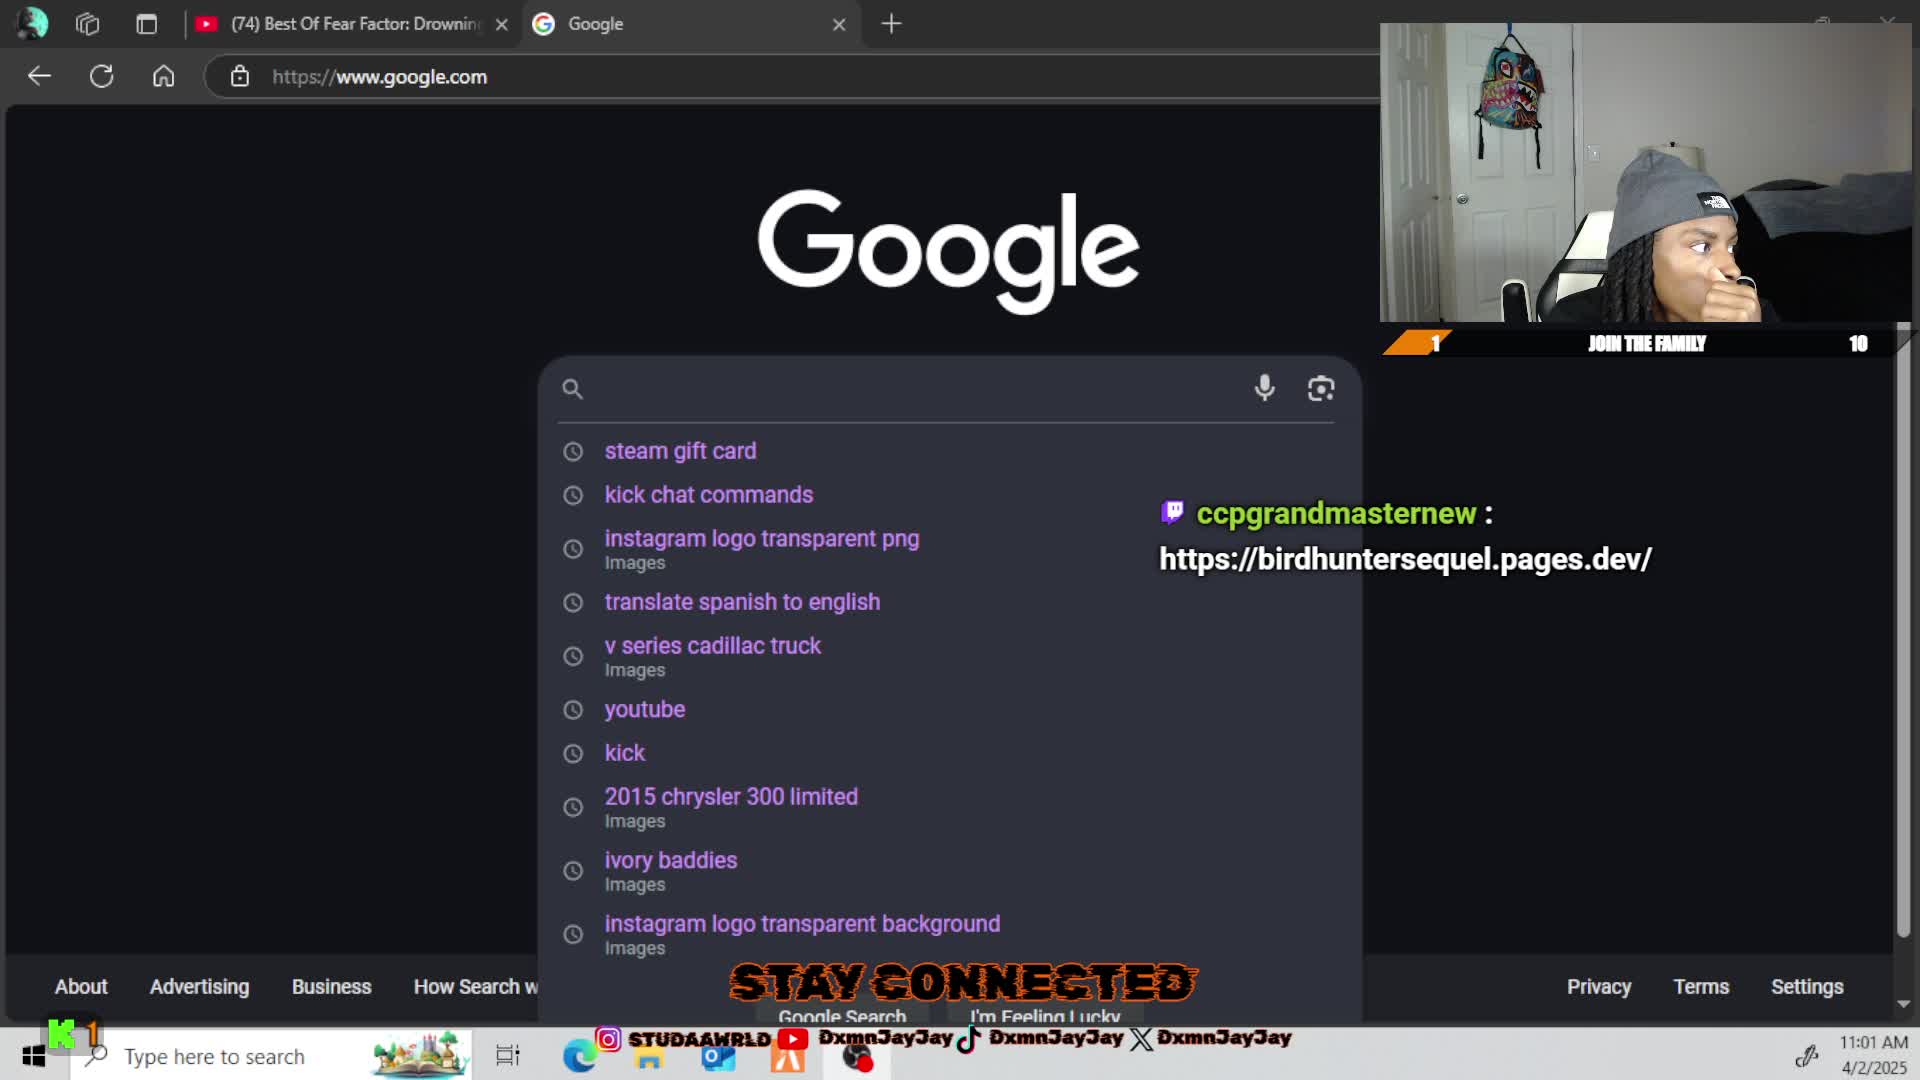
Task: Open Outlook from the taskbar
Action: point(718,1059)
